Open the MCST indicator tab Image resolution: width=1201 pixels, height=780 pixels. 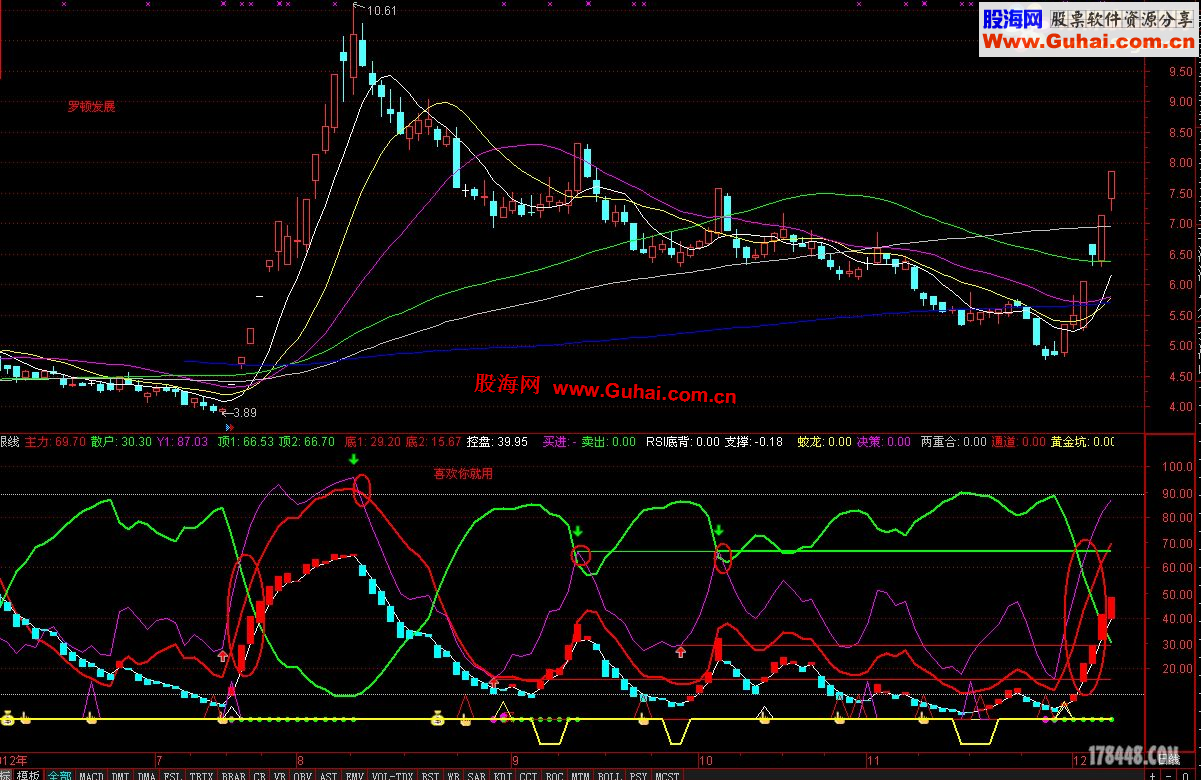click(667, 775)
